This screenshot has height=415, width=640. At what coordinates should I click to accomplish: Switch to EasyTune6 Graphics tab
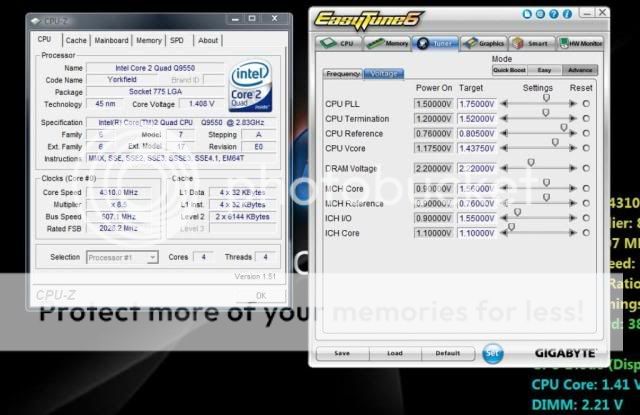484,43
